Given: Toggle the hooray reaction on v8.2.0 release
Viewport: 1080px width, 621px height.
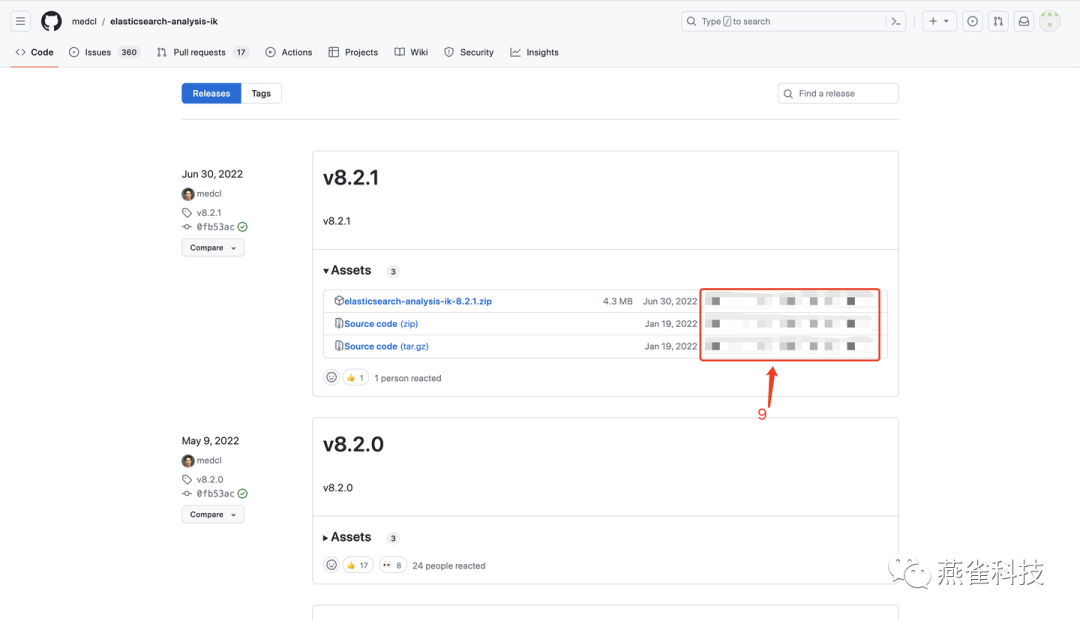Looking at the screenshot, I should point(392,564).
